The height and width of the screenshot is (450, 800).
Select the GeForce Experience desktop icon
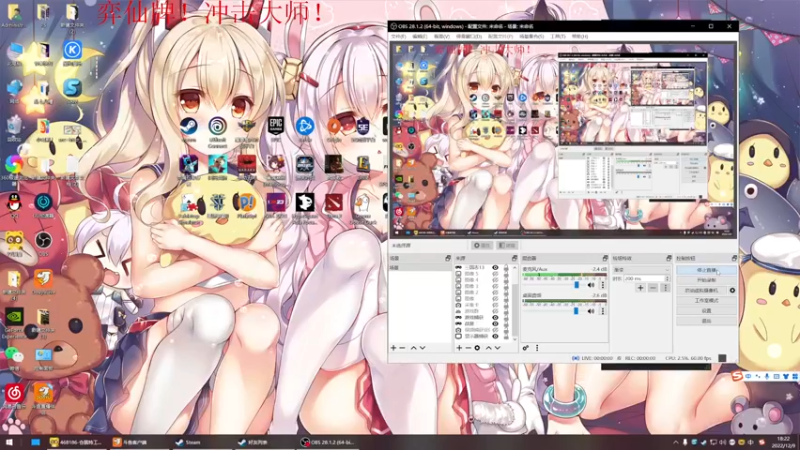coord(14,323)
